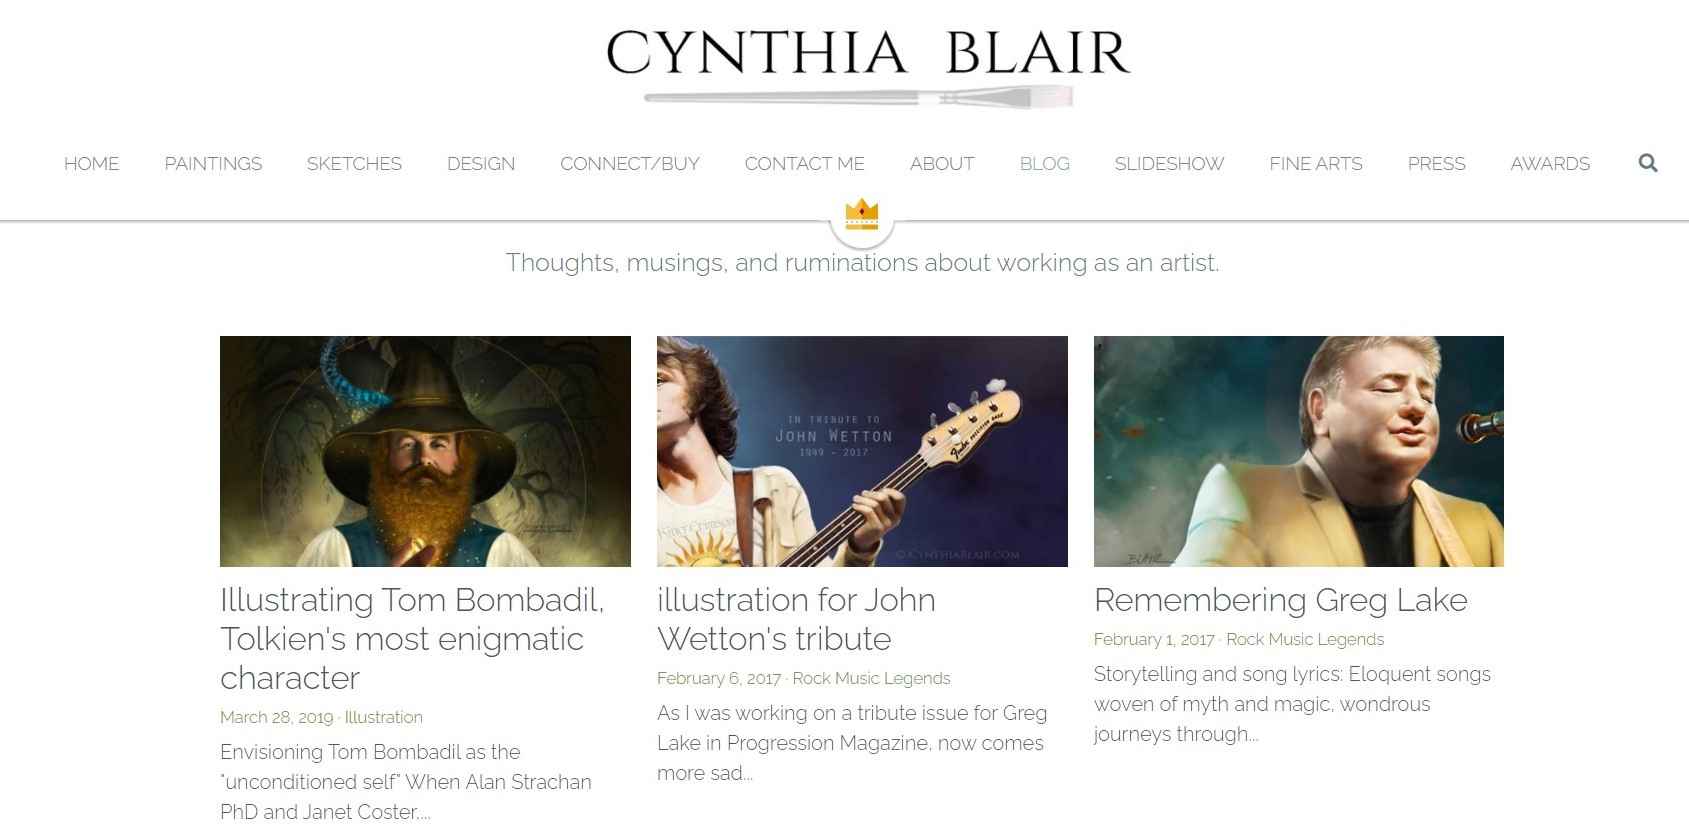Select the Design menu item
Viewport: 1689px width, 838px height.
[x=481, y=164]
